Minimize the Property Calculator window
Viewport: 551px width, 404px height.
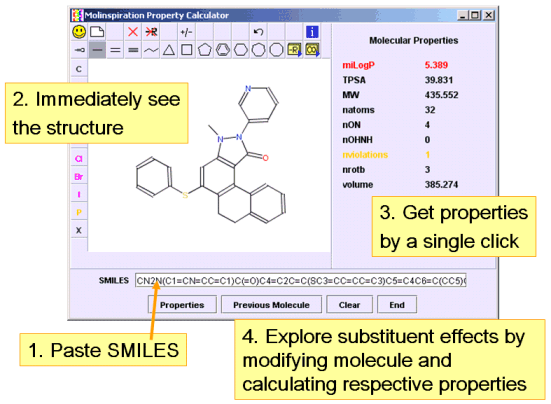[x=463, y=15]
